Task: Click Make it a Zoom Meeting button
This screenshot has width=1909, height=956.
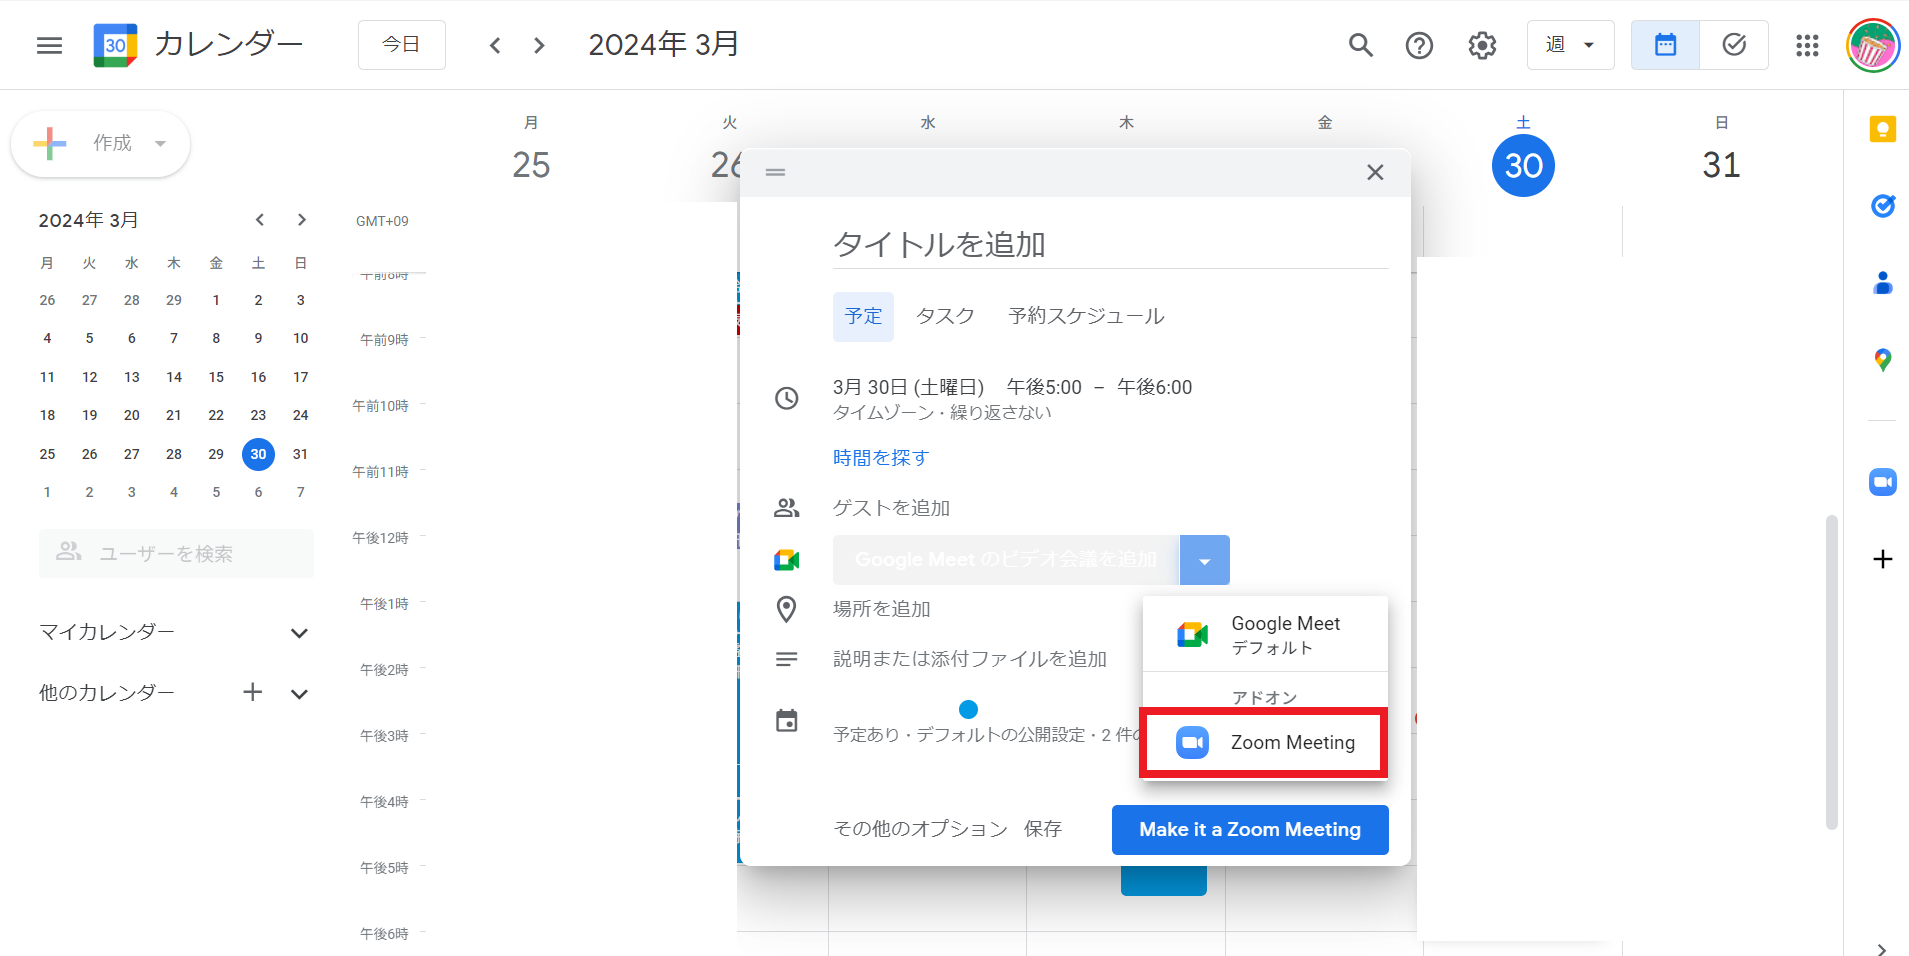Action: click(1250, 830)
